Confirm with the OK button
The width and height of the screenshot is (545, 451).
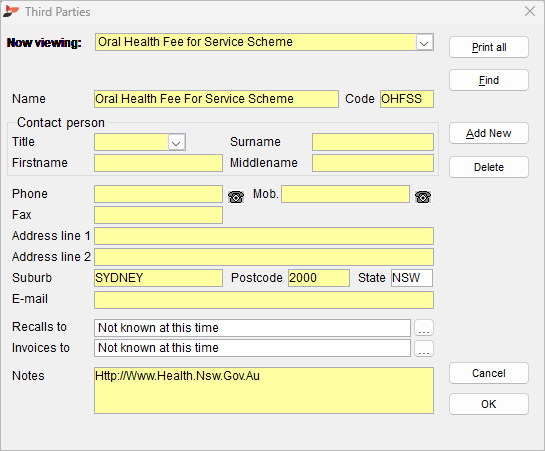click(x=489, y=404)
